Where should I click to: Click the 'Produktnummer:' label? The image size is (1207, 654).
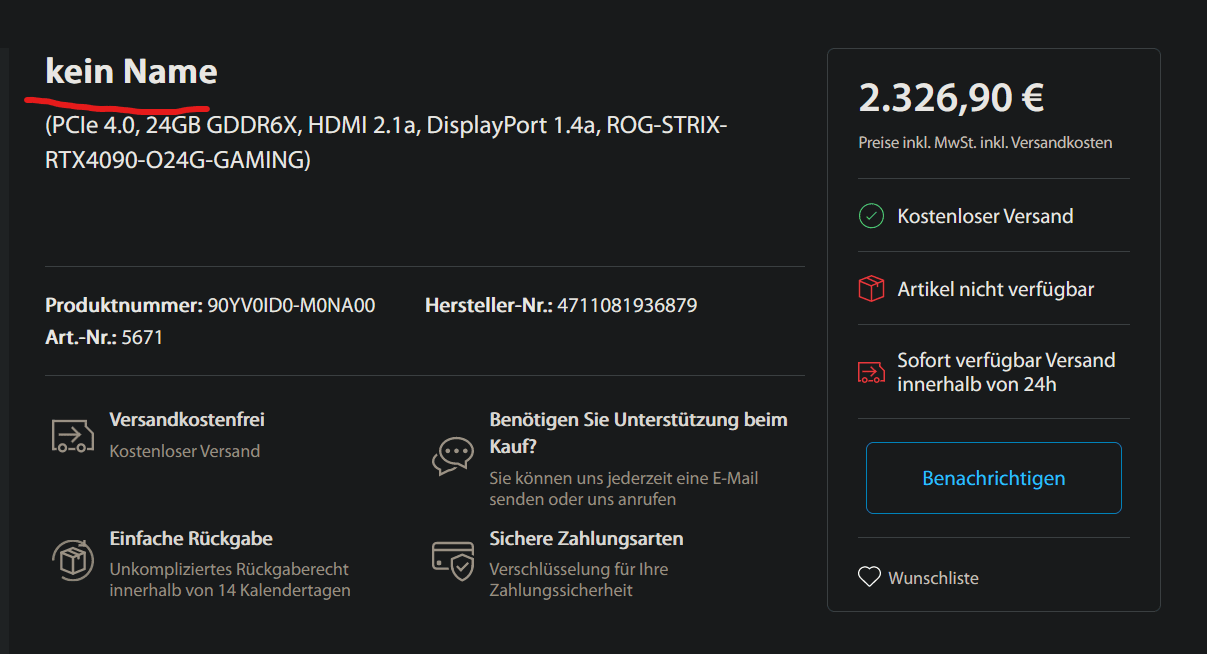[124, 305]
